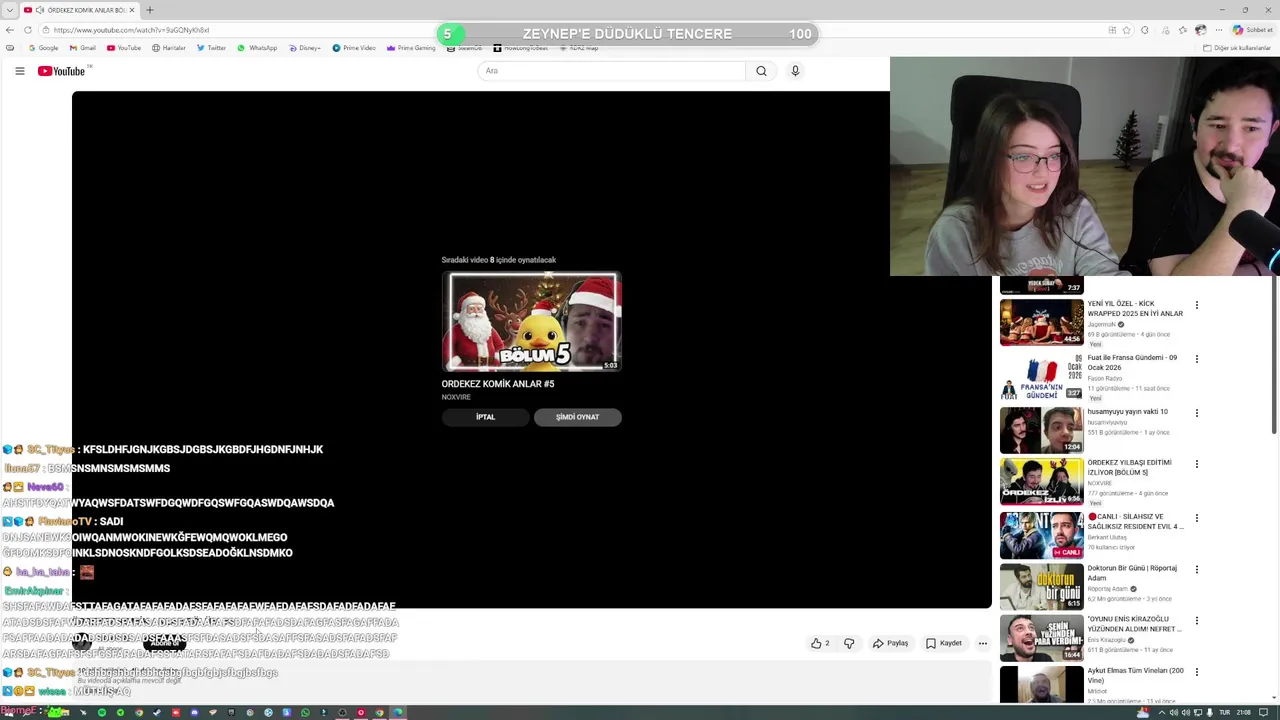Open Copilot Sohbet et button
Image resolution: width=1280 pixels, height=720 pixels.
click(x=1253, y=30)
